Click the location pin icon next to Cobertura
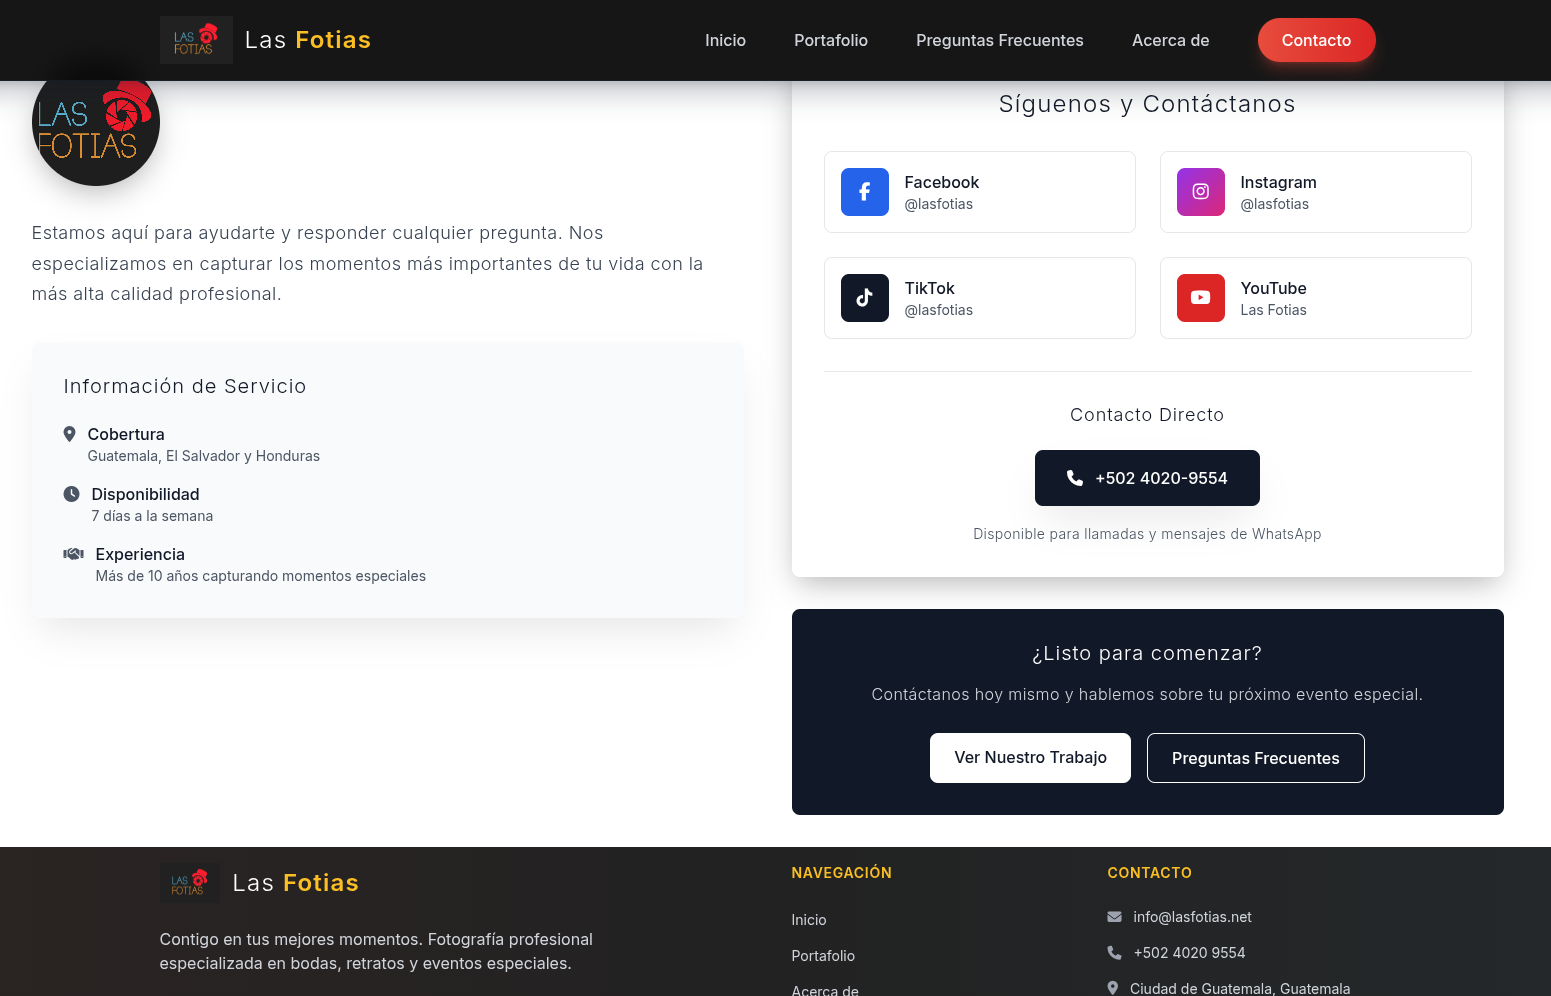The image size is (1551, 996). click(x=69, y=434)
